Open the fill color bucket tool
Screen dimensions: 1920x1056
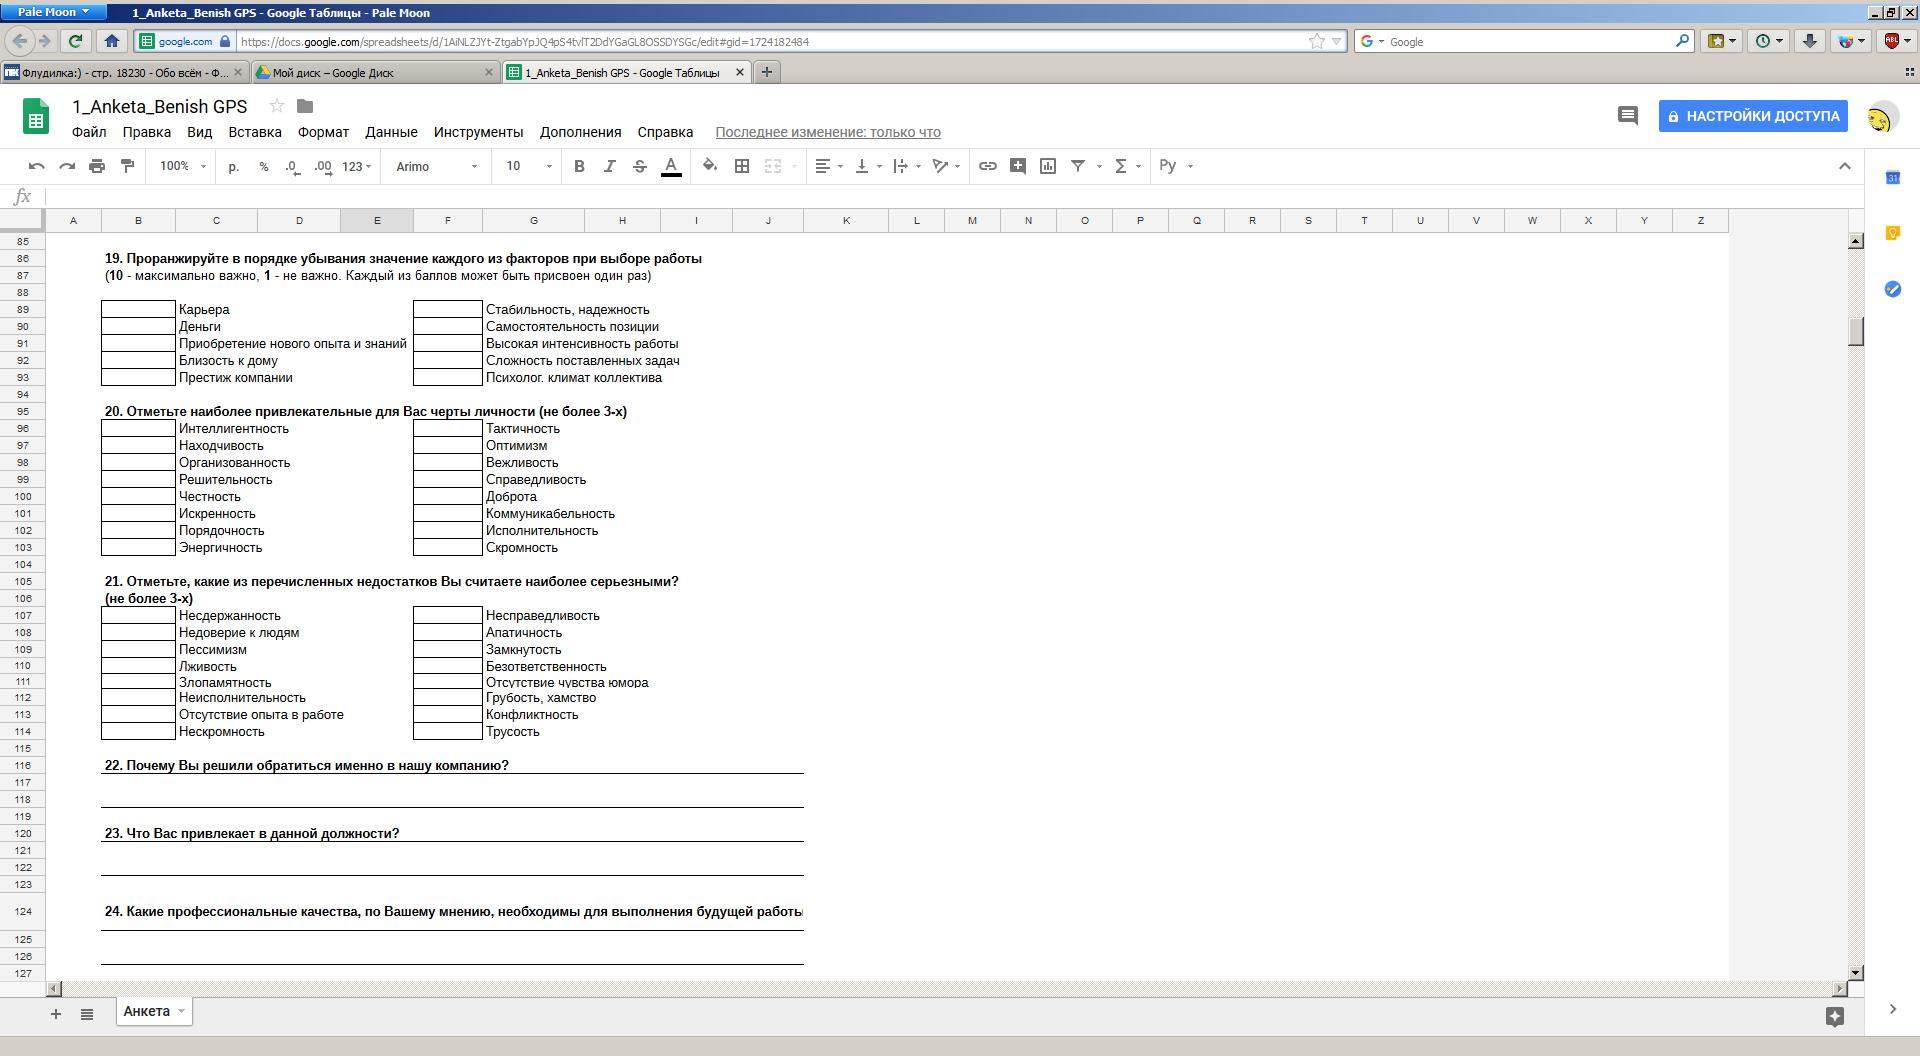(710, 166)
